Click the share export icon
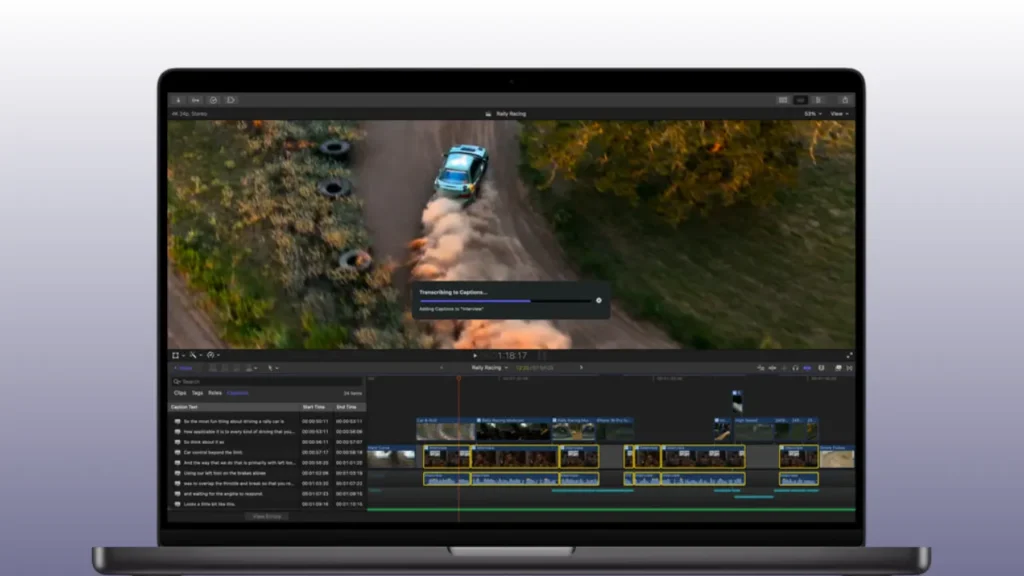 pyautogui.click(x=845, y=100)
